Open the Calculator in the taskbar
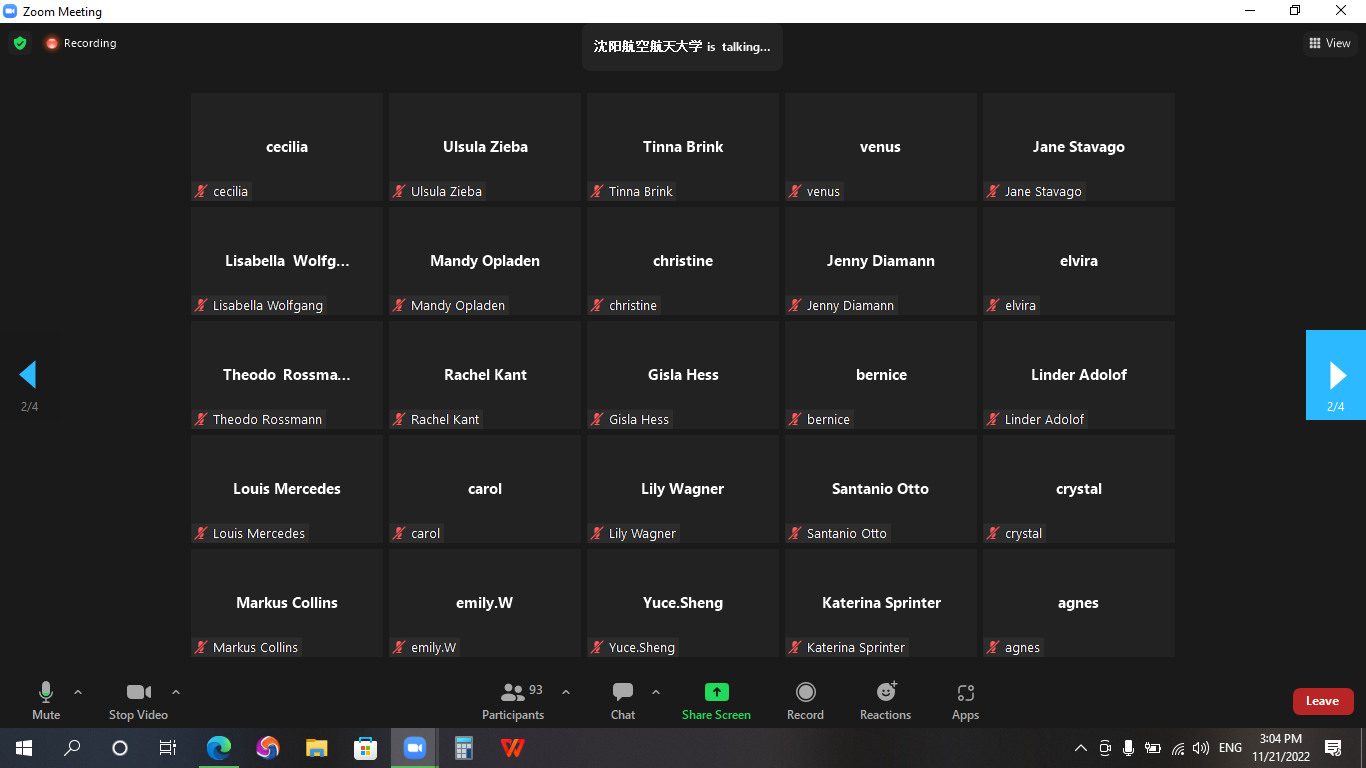This screenshot has height=768, width=1366. point(463,748)
